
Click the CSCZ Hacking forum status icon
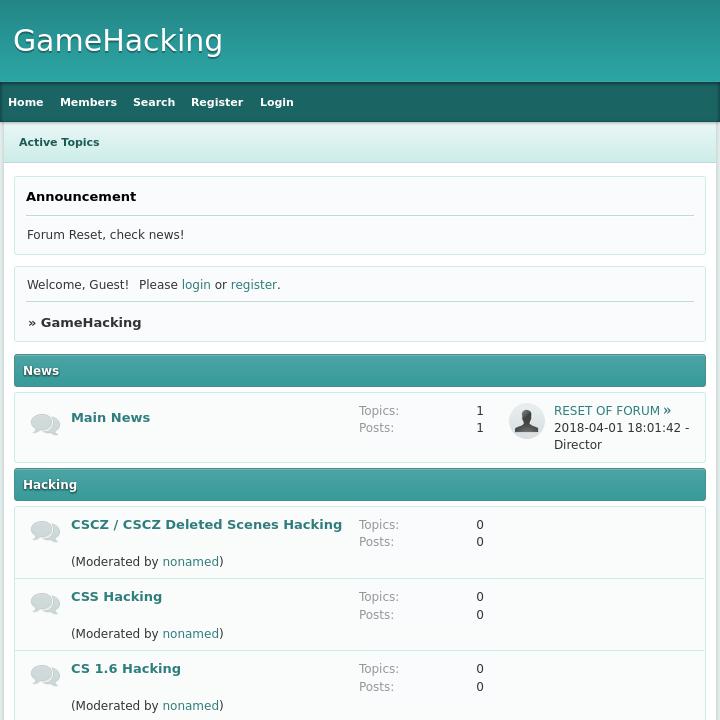pos(45,531)
